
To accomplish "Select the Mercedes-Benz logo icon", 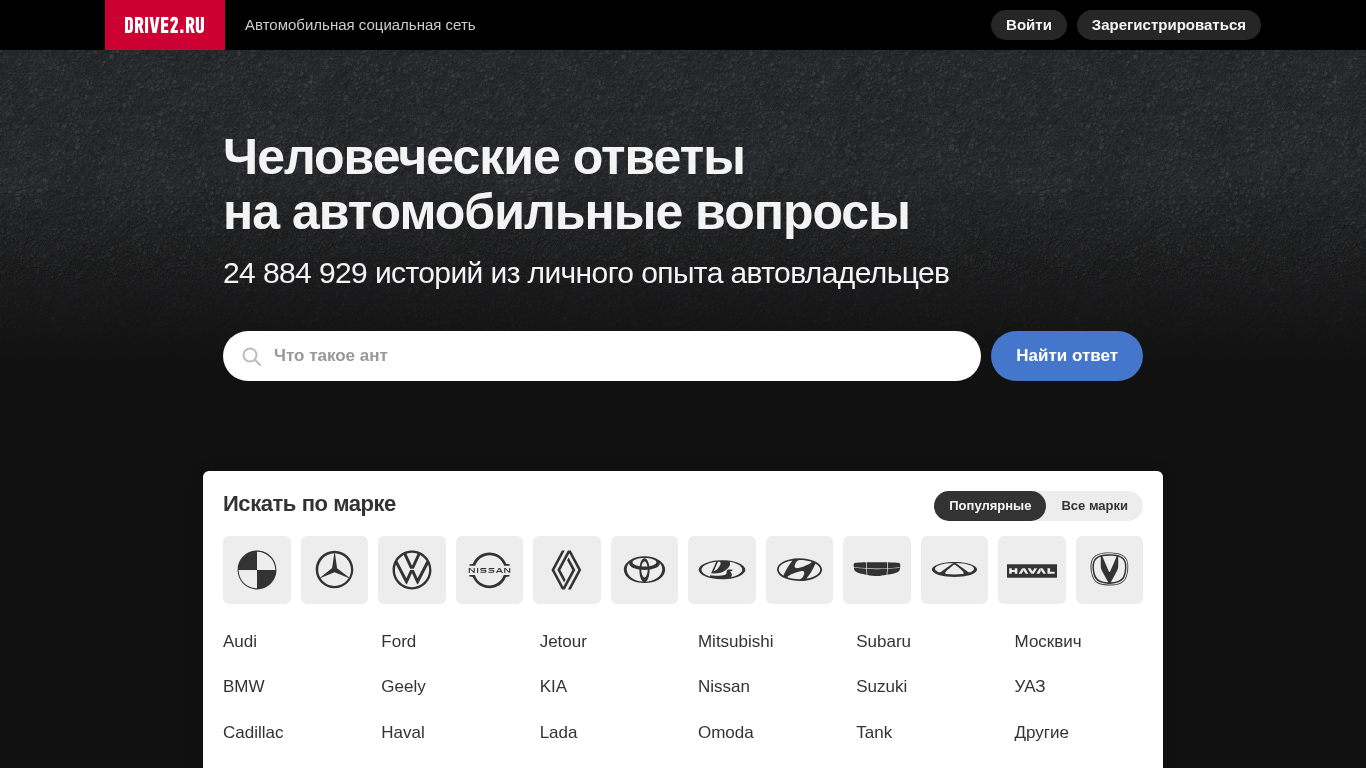I will (334, 570).
